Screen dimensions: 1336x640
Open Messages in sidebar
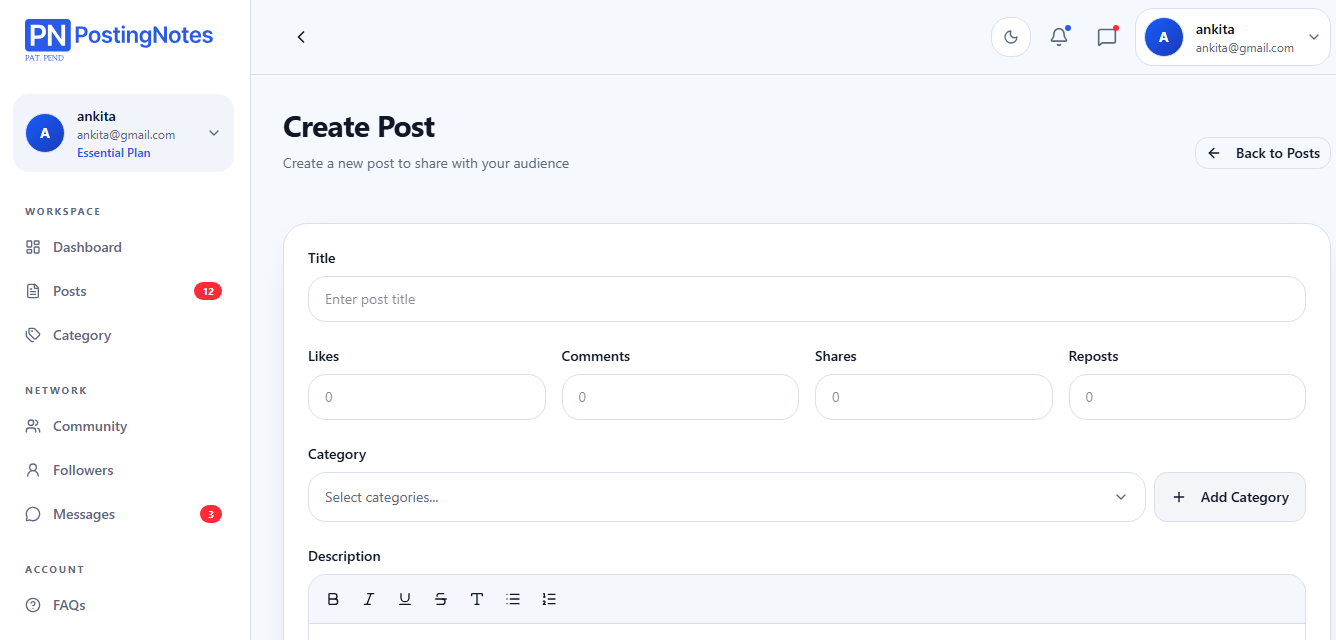(125, 514)
